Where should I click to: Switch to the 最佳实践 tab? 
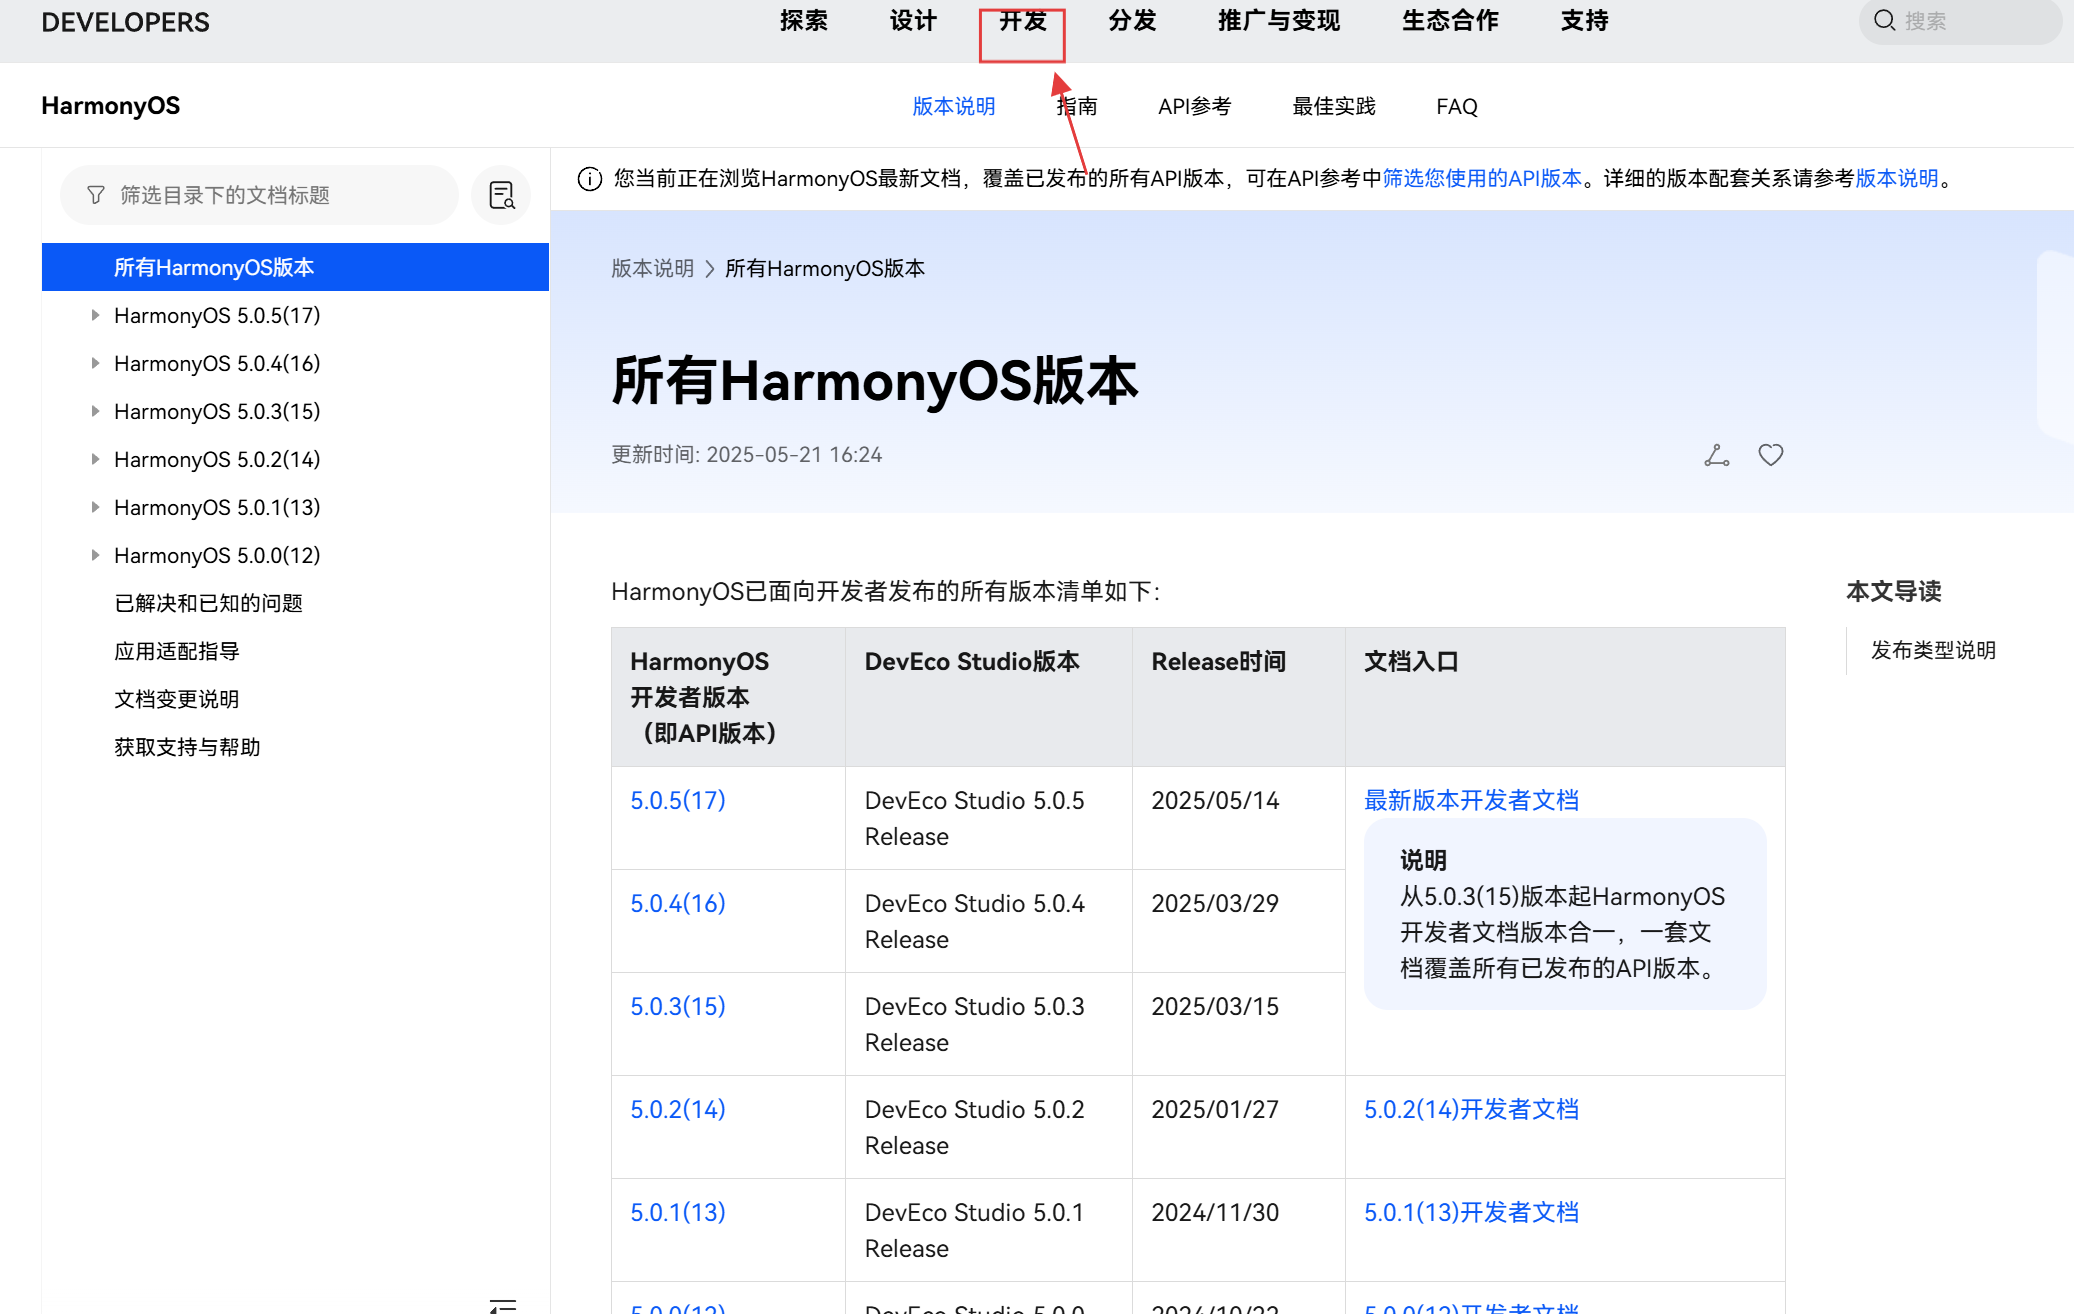(x=1334, y=106)
